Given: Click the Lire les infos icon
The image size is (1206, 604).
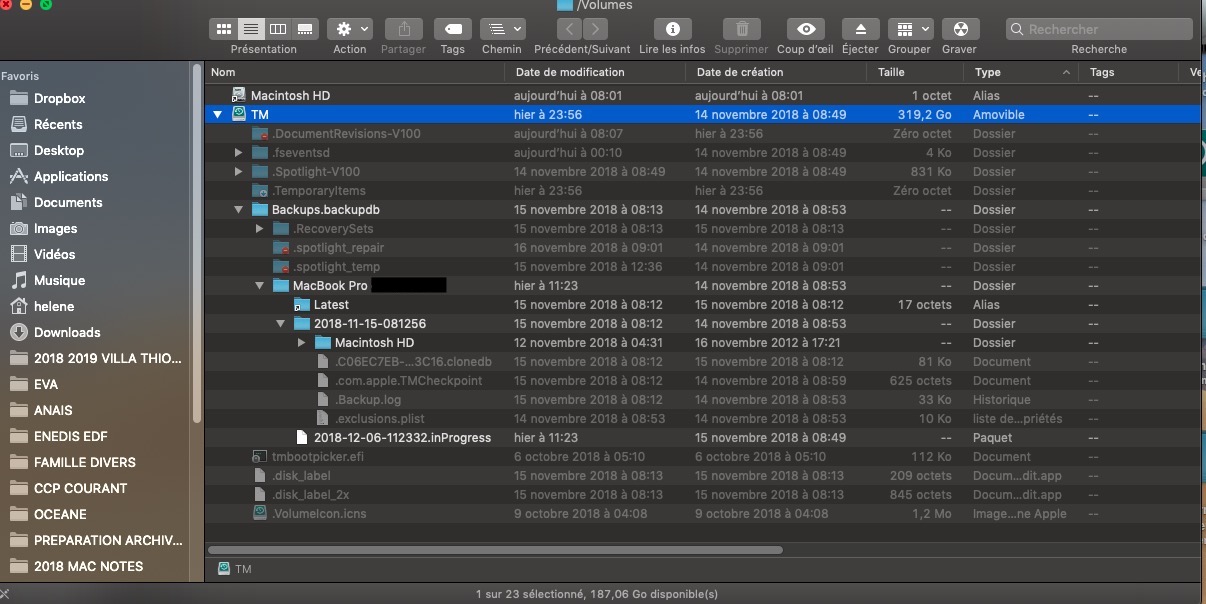Looking at the screenshot, I should pyautogui.click(x=672, y=29).
